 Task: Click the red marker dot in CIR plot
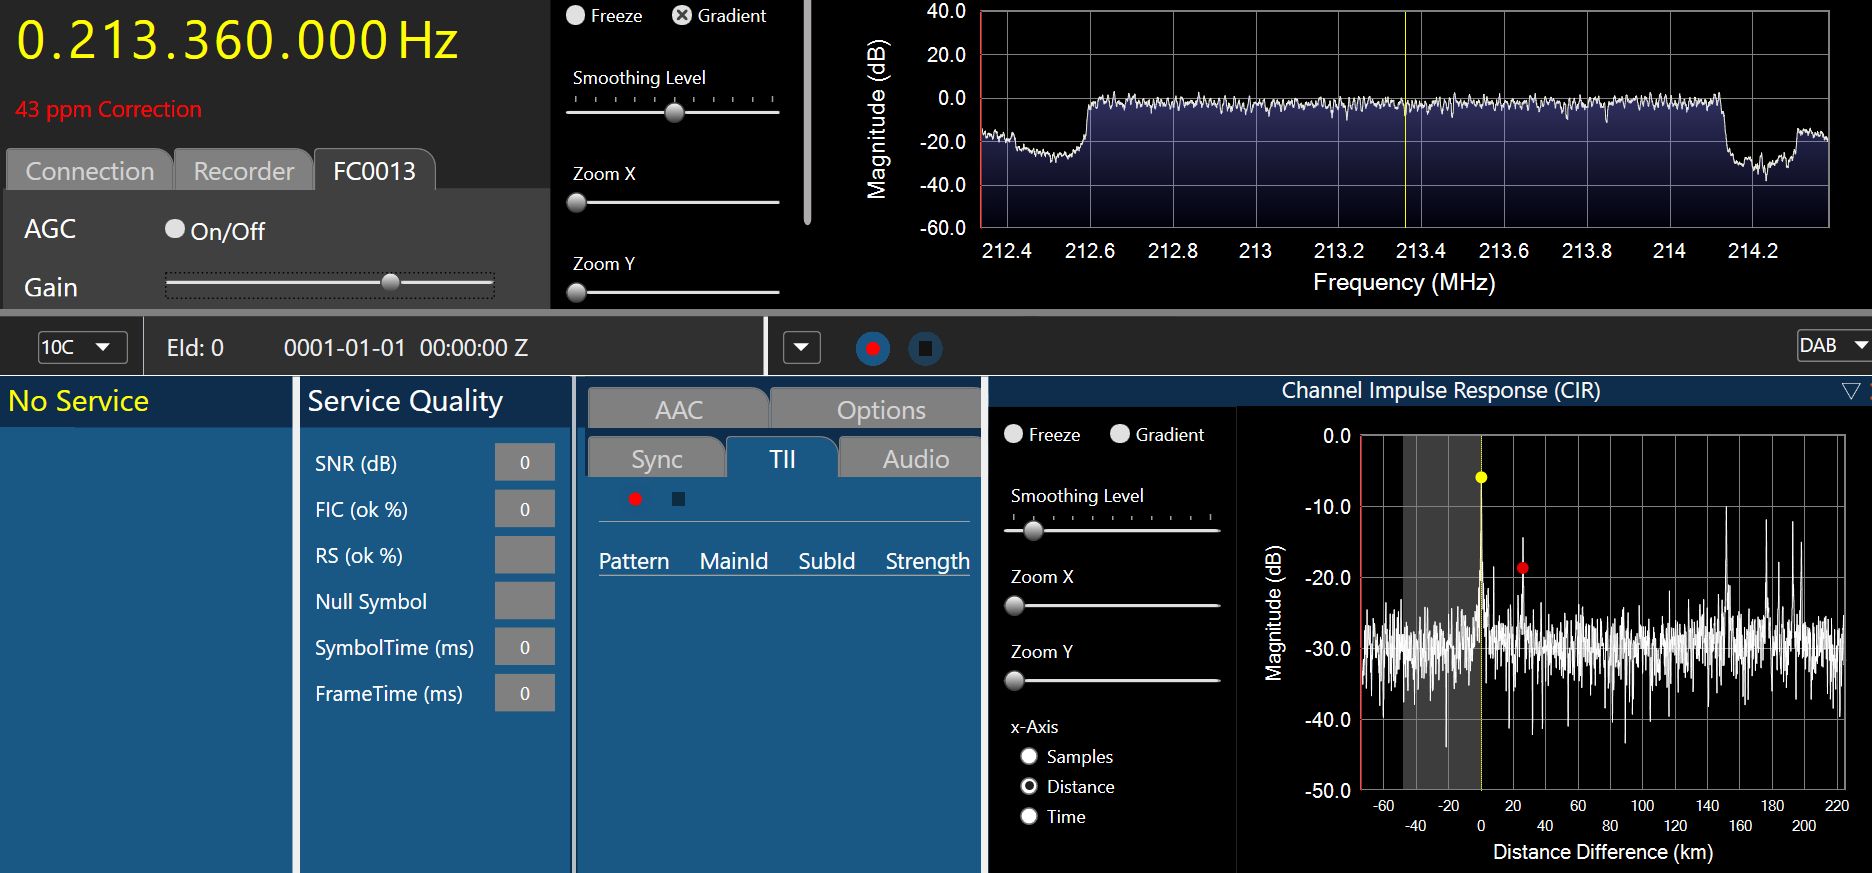point(1522,568)
